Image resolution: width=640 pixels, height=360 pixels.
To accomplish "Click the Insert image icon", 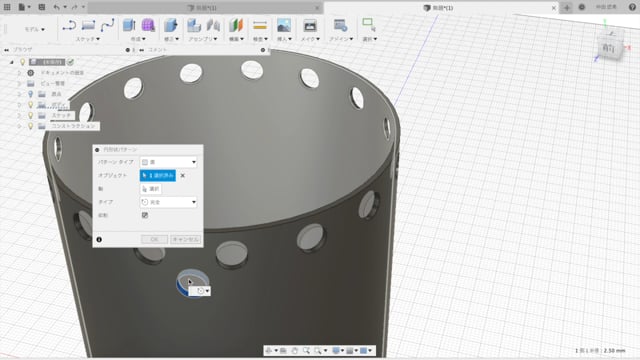I will point(284,25).
